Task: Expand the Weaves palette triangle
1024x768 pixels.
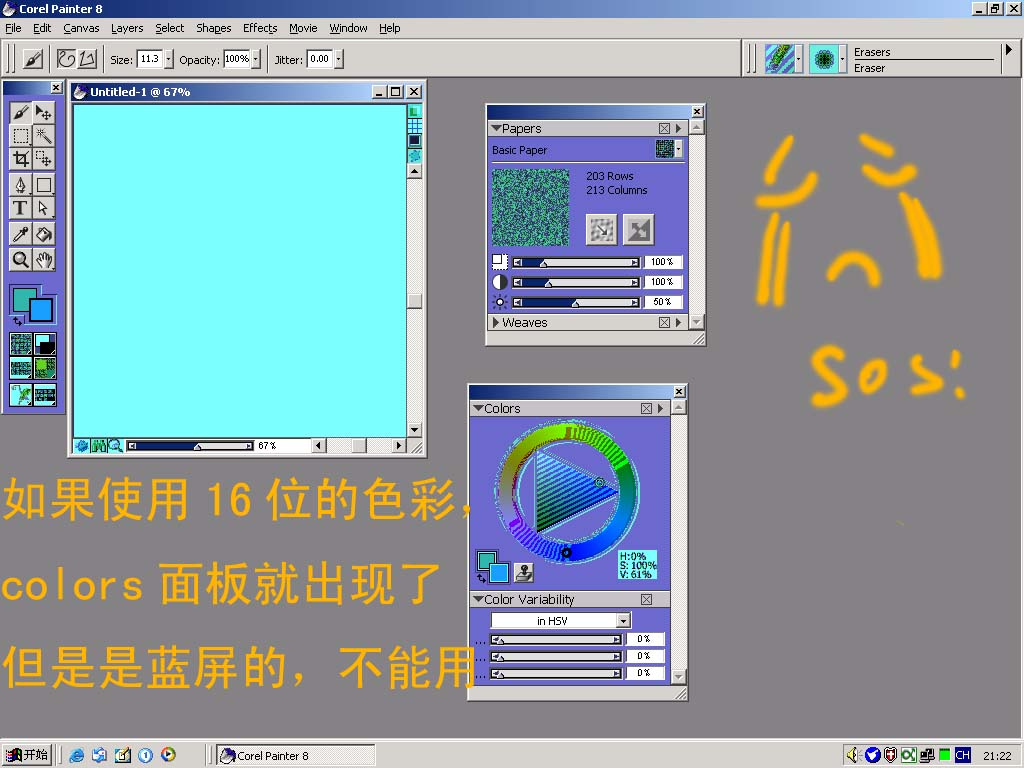Action: (x=496, y=323)
